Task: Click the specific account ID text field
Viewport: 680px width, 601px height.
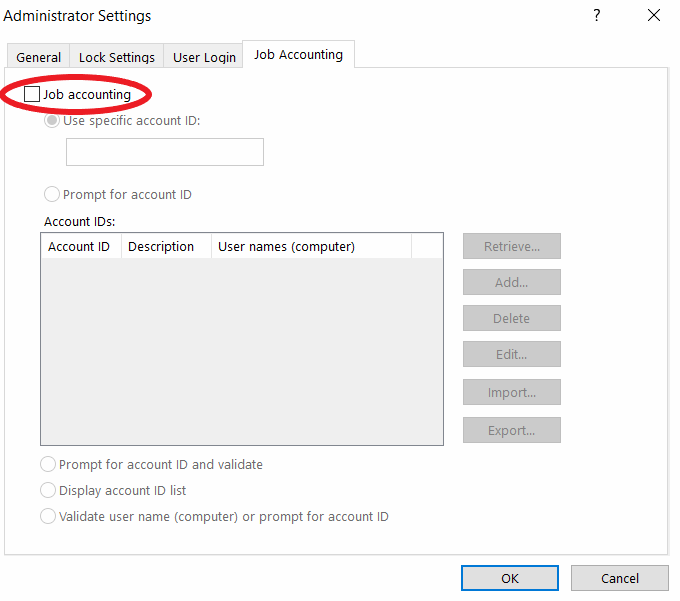Action: click(x=165, y=152)
